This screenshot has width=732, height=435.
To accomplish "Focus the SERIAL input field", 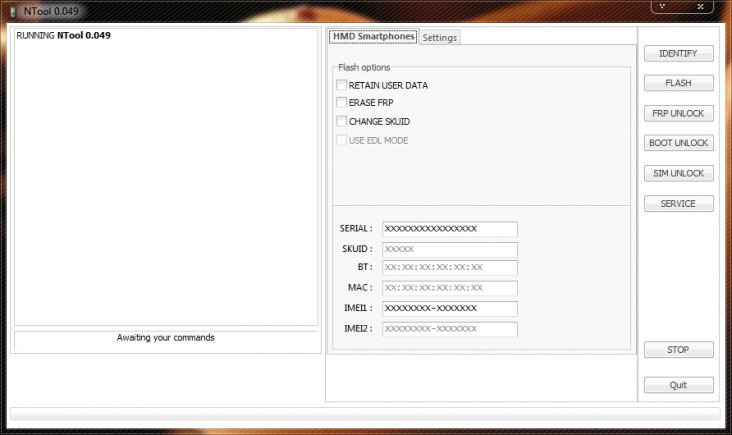I will (x=450, y=229).
